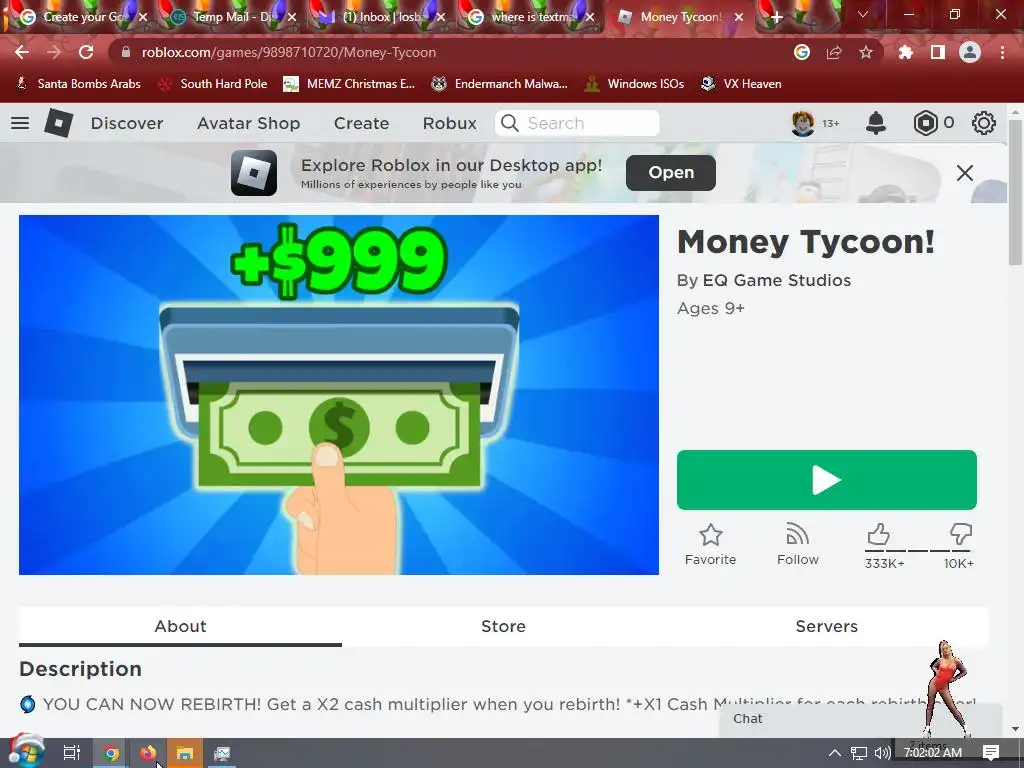The width and height of the screenshot is (1024, 768).
Task: Open the Robux menu item
Action: click(x=449, y=123)
